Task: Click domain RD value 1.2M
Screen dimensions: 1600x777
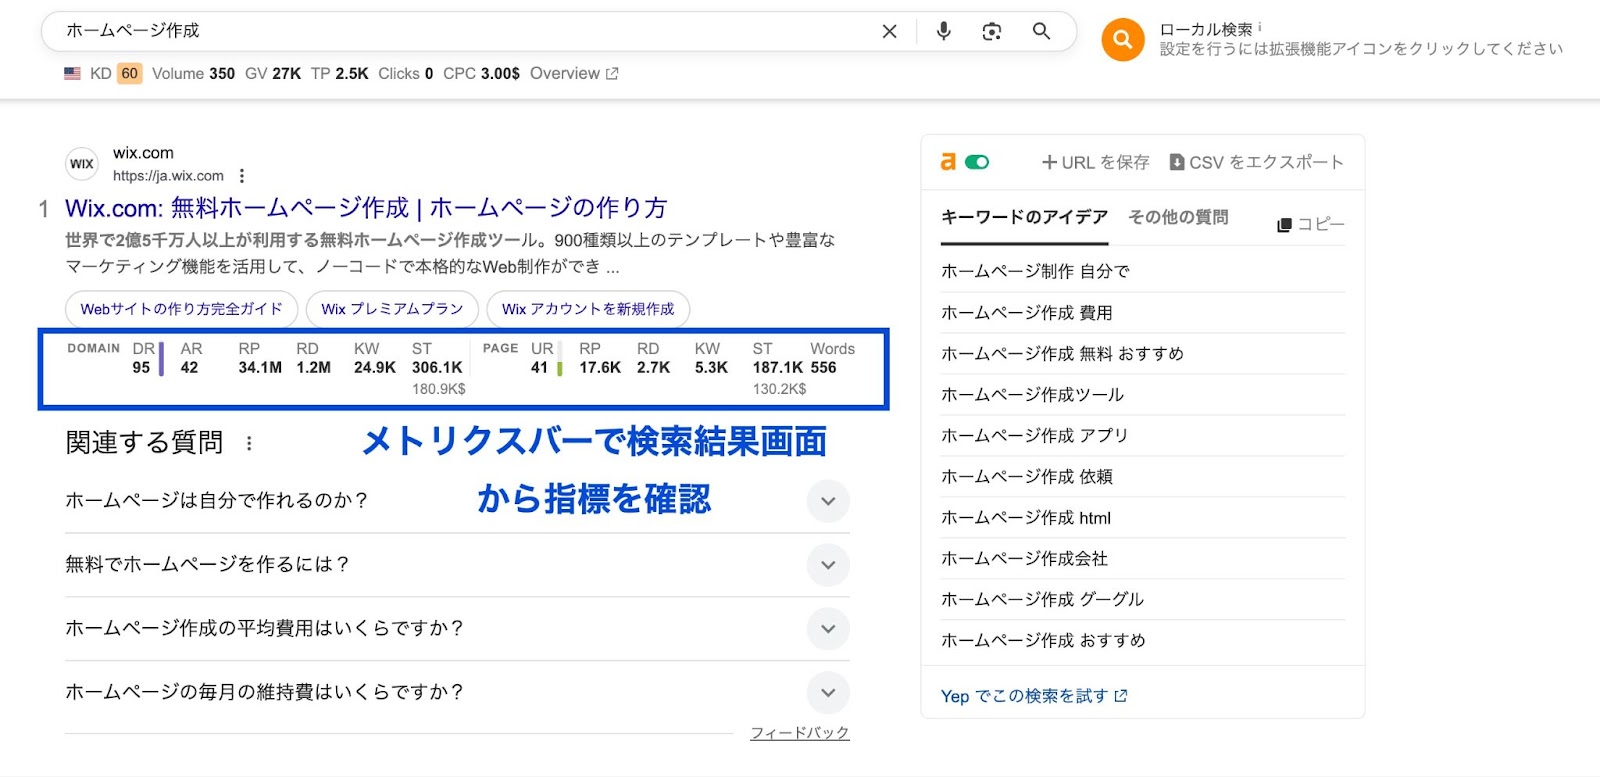Action: (x=313, y=368)
